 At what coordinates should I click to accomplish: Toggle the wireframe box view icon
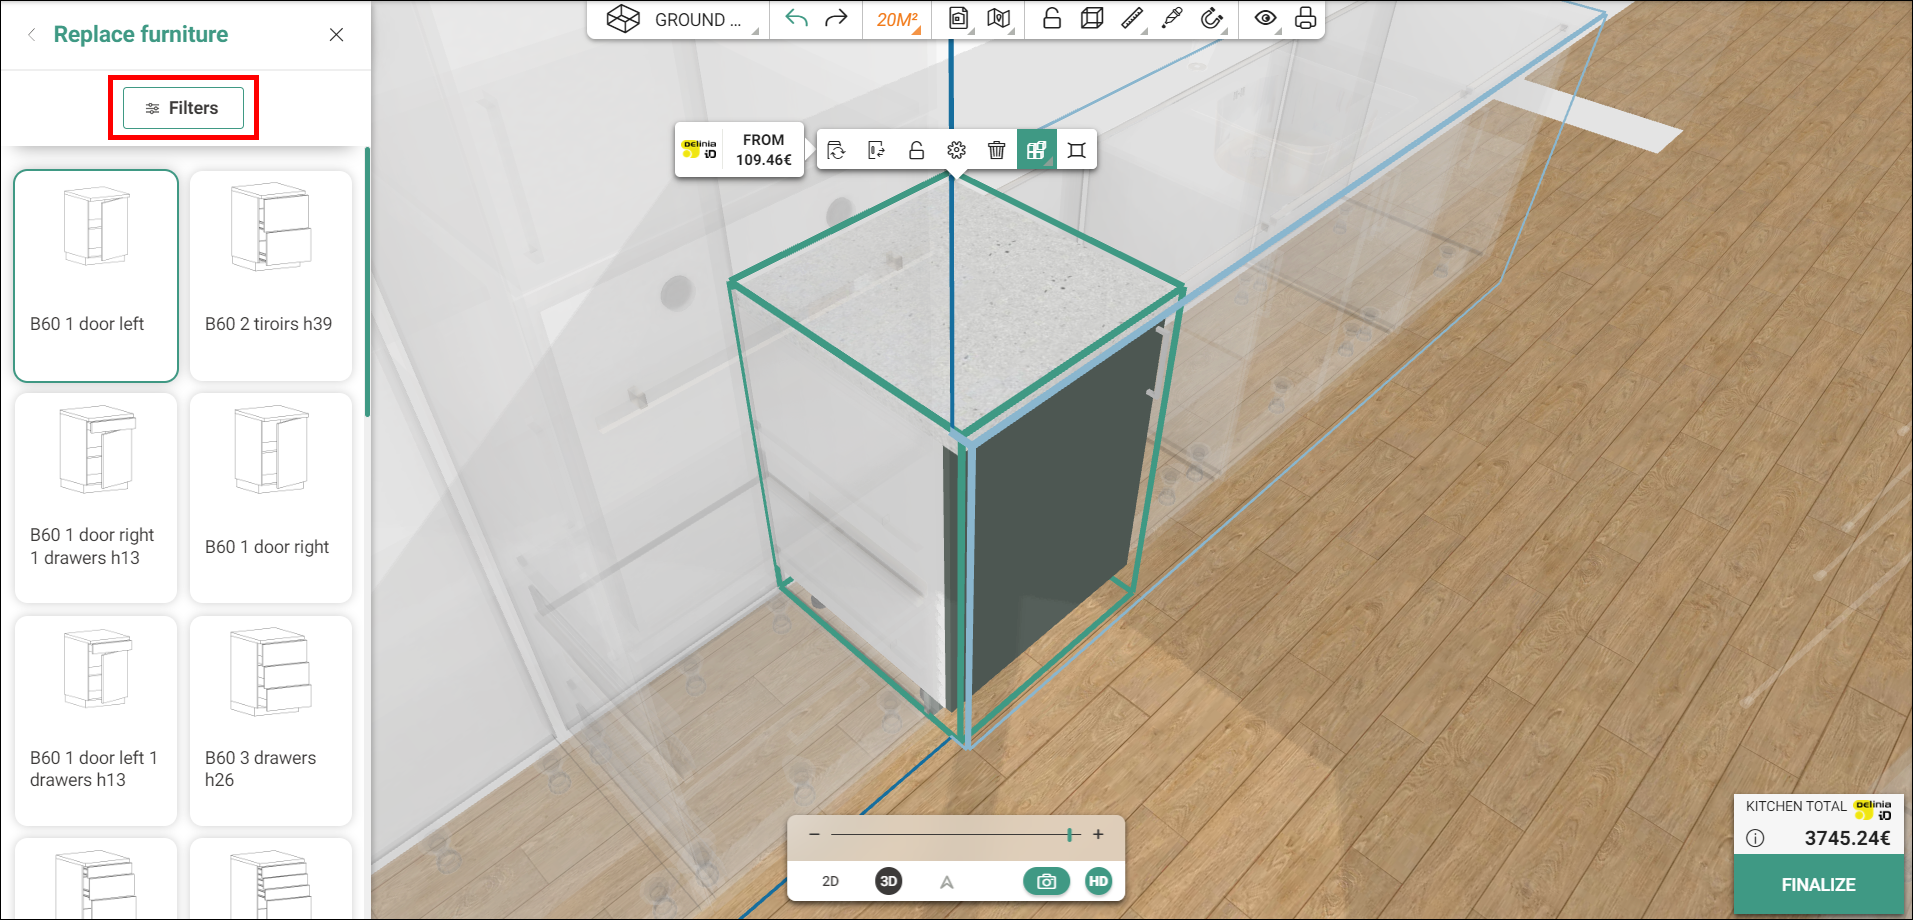tap(1092, 18)
